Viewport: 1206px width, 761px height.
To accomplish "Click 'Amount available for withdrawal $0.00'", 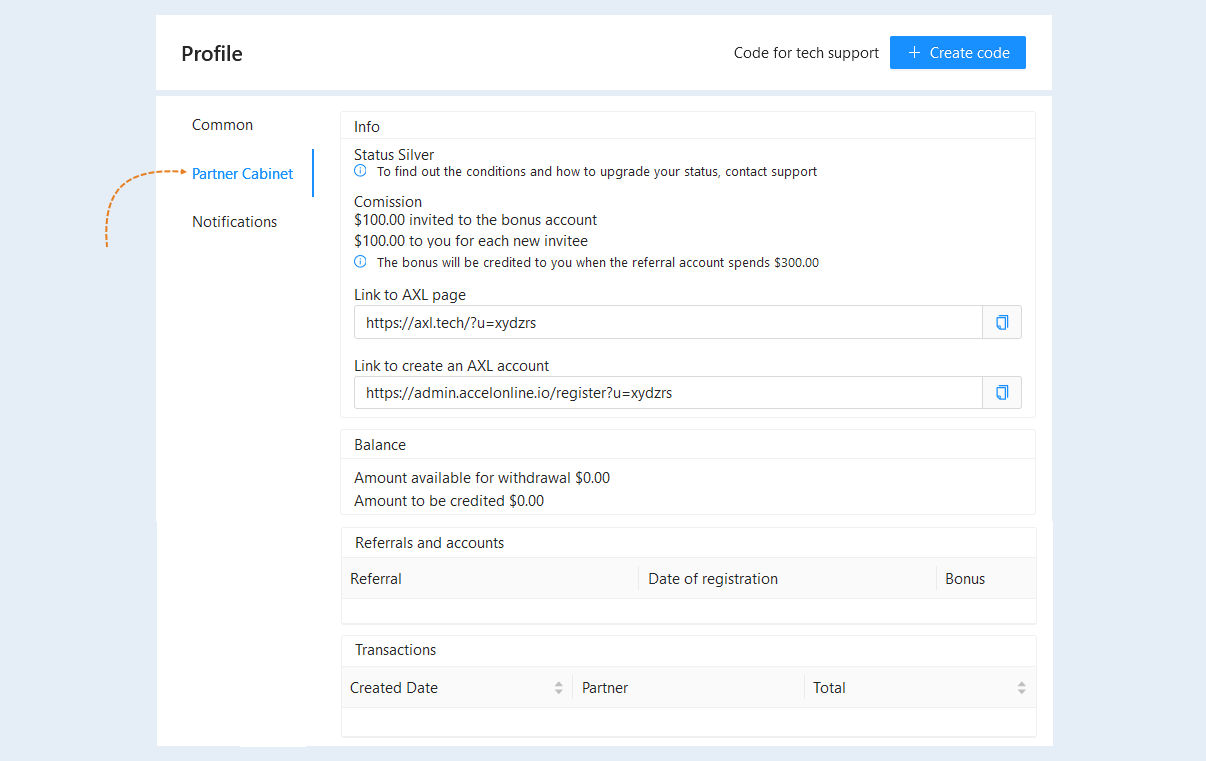I will (482, 478).
